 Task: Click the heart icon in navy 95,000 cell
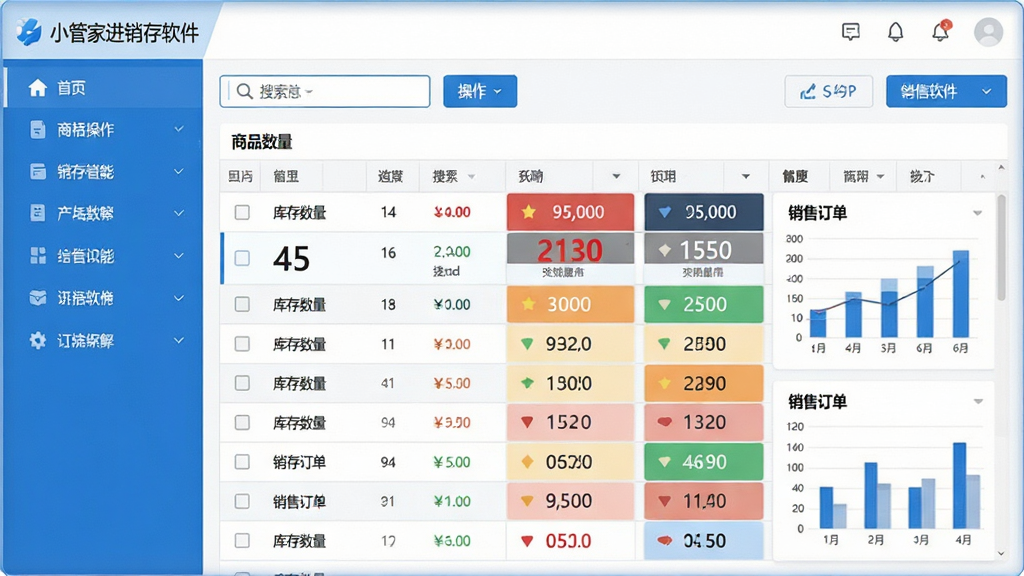pyautogui.click(x=664, y=212)
